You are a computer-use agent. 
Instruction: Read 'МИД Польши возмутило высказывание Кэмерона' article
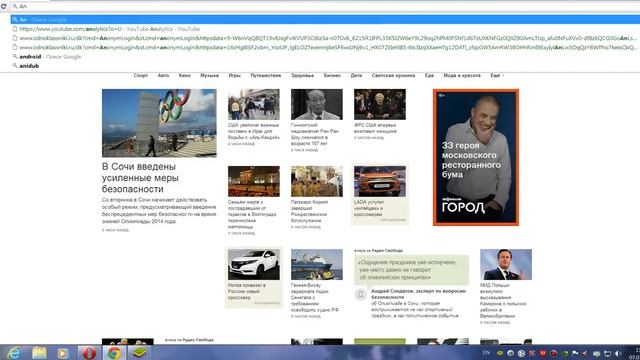[x=503, y=300]
